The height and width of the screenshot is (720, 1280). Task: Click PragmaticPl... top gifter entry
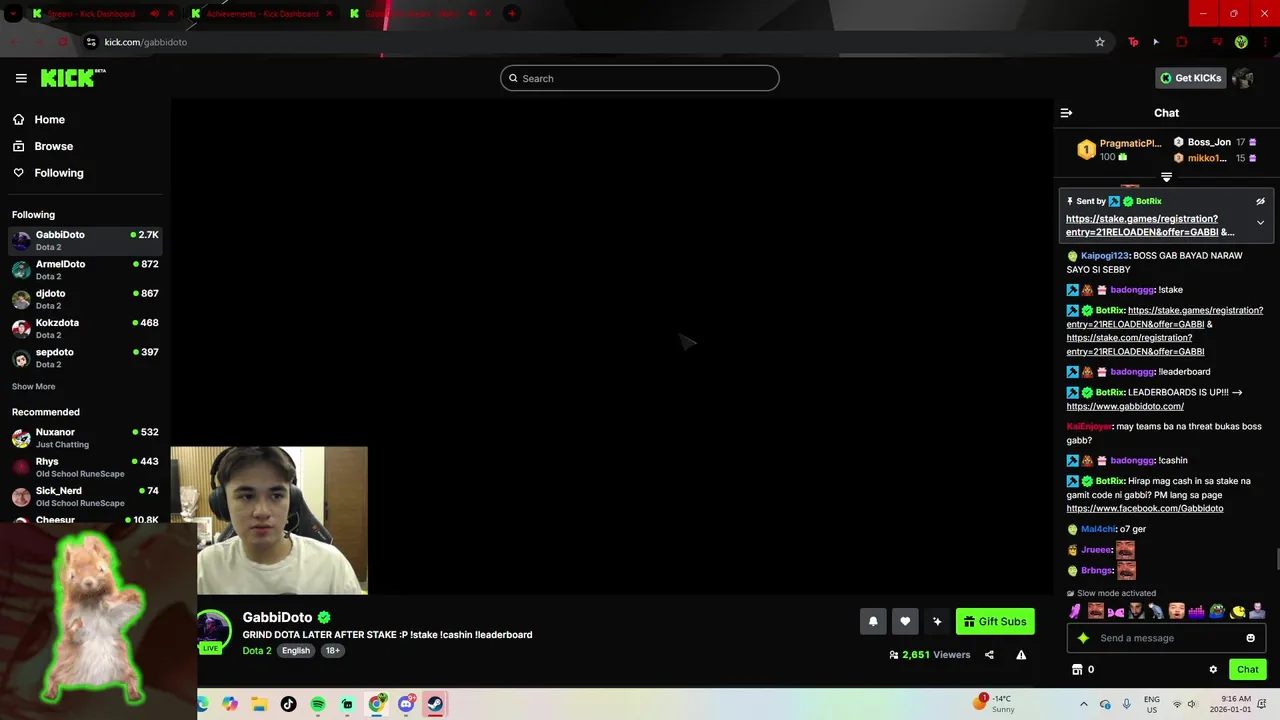click(x=1119, y=150)
